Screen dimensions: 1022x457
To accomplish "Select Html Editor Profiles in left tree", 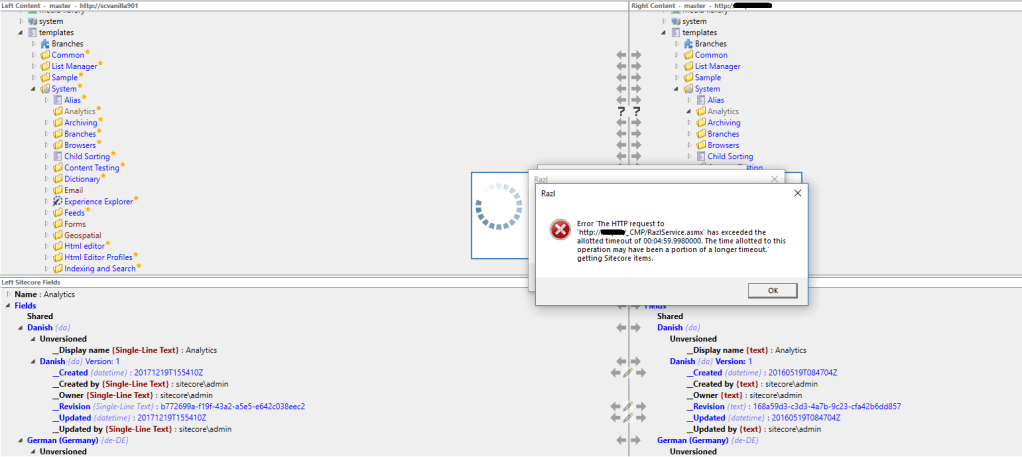I will point(98,257).
